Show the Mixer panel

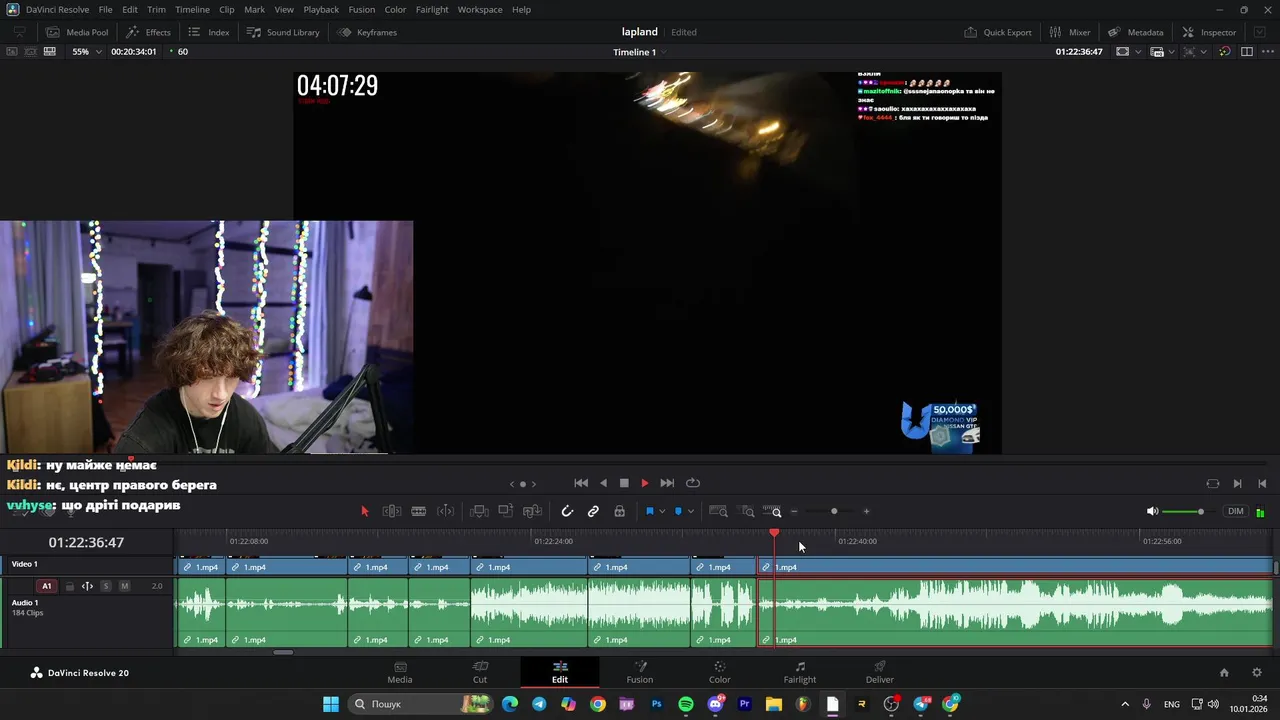(x=1069, y=32)
